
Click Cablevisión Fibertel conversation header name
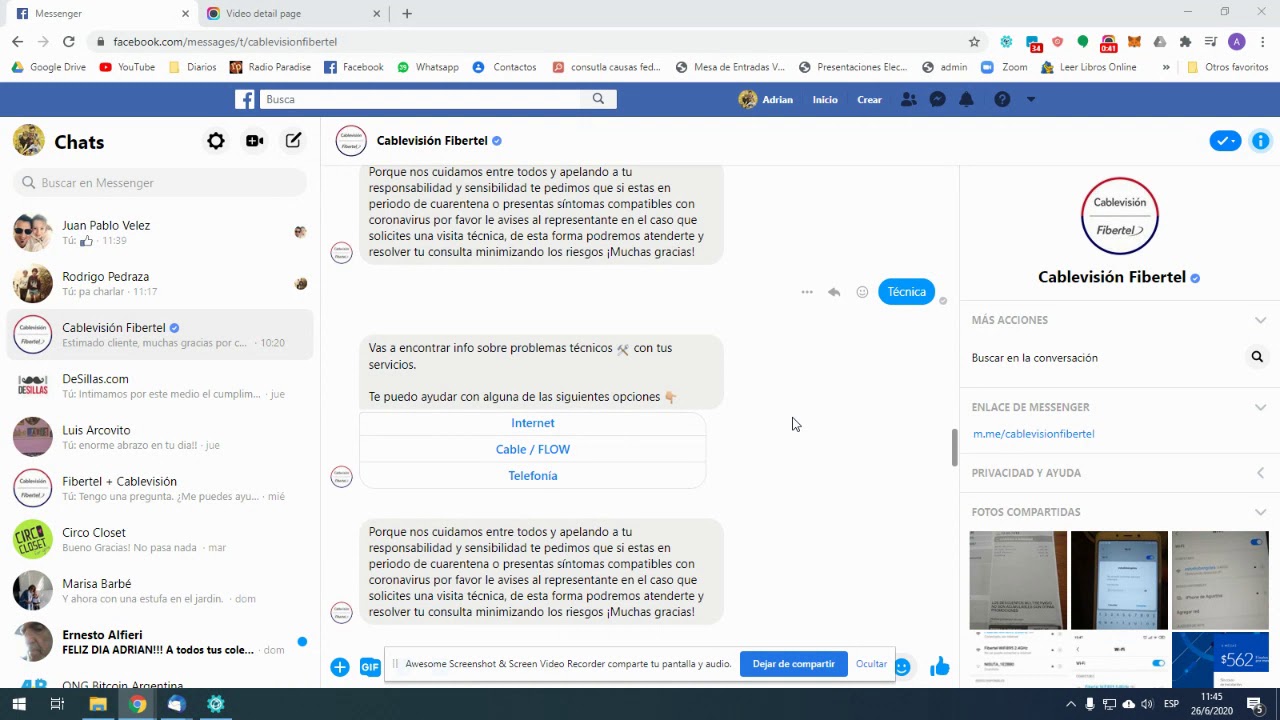coord(432,141)
